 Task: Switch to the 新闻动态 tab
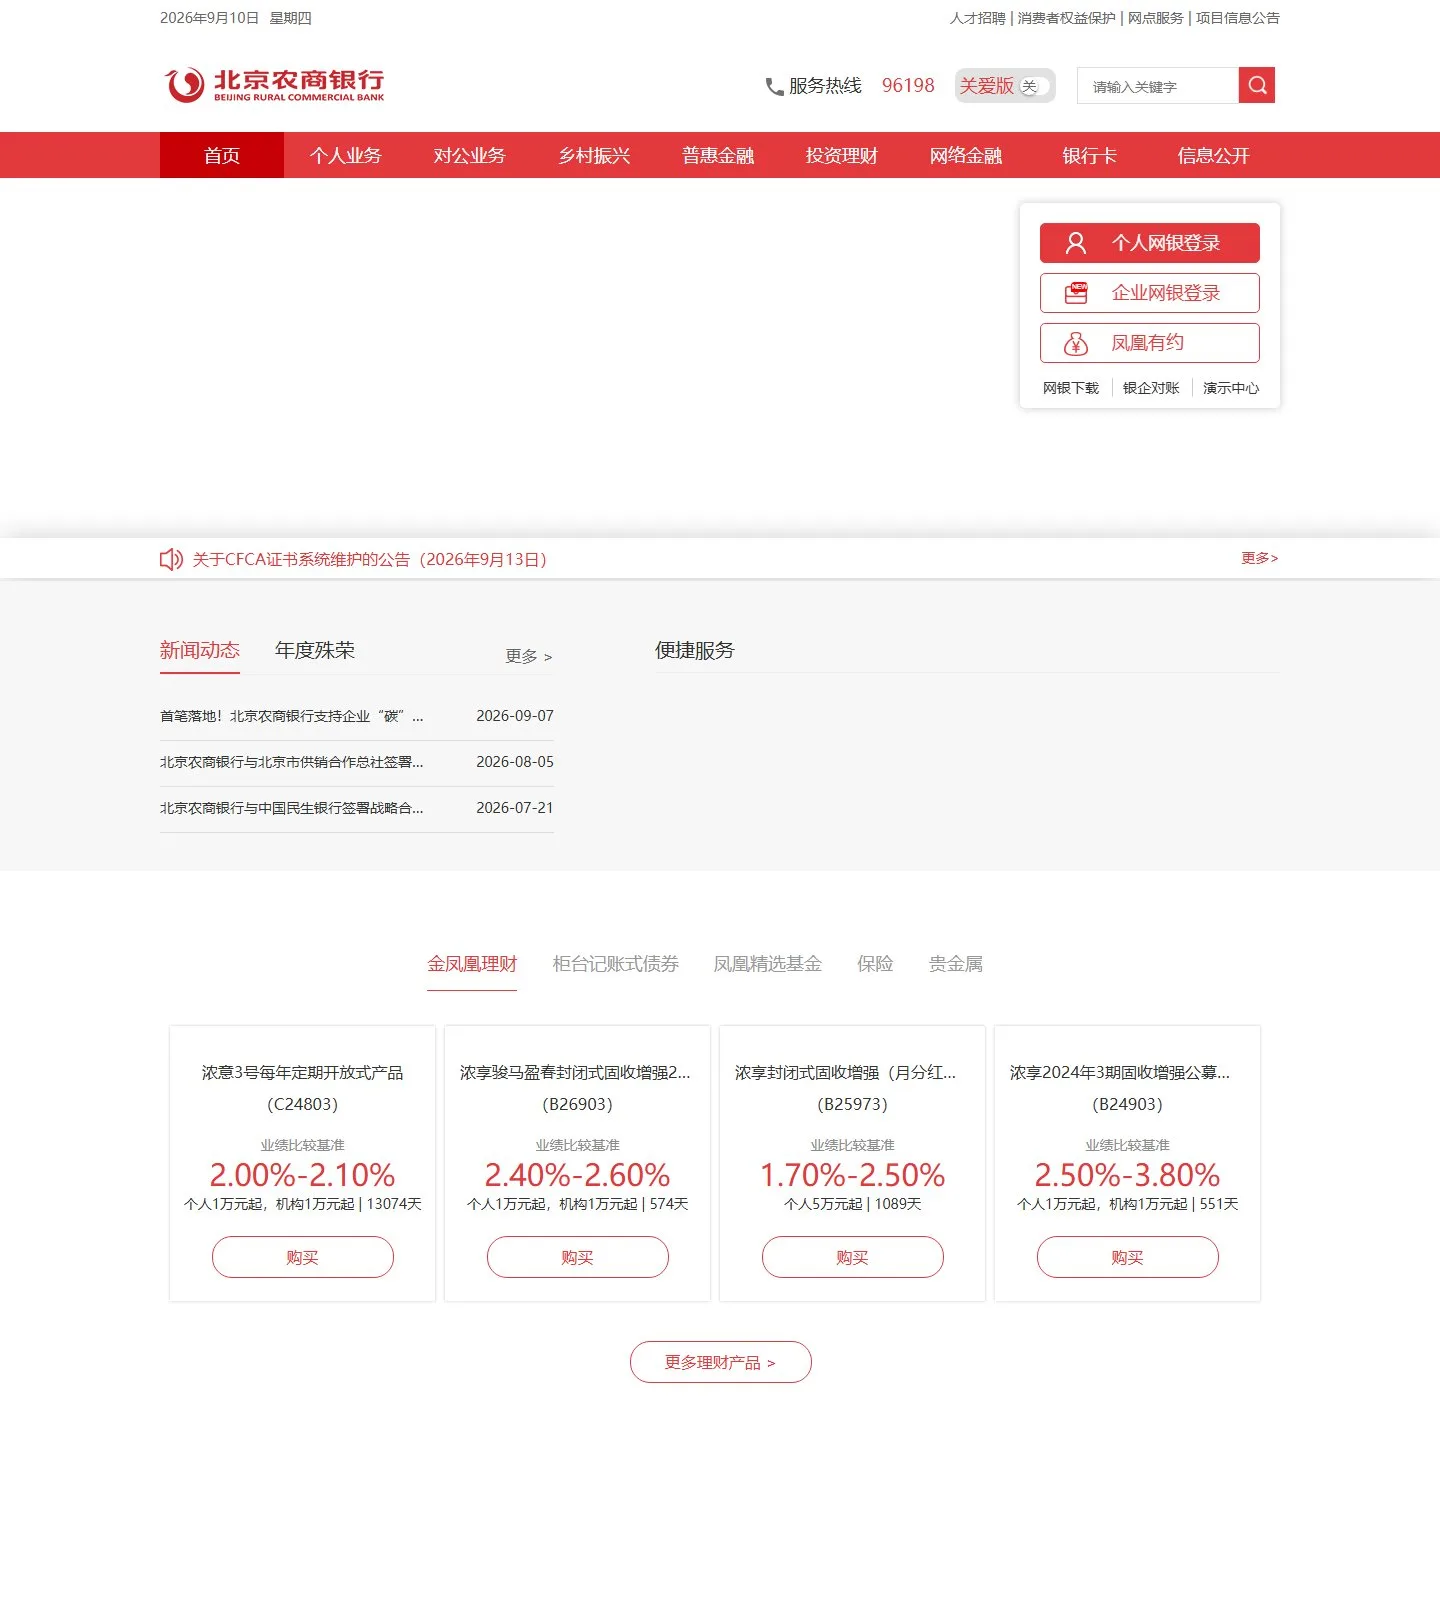[x=200, y=650]
